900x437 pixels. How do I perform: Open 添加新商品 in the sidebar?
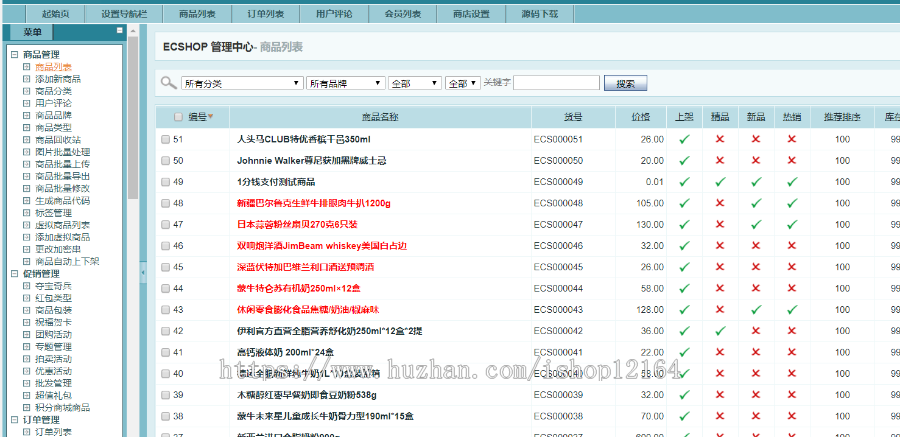coord(58,79)
